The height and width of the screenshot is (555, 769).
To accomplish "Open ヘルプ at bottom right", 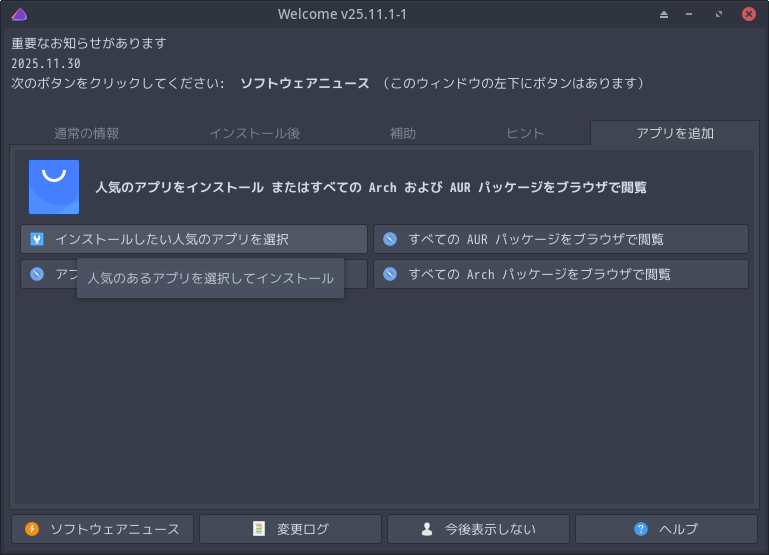I will [666, 529].
